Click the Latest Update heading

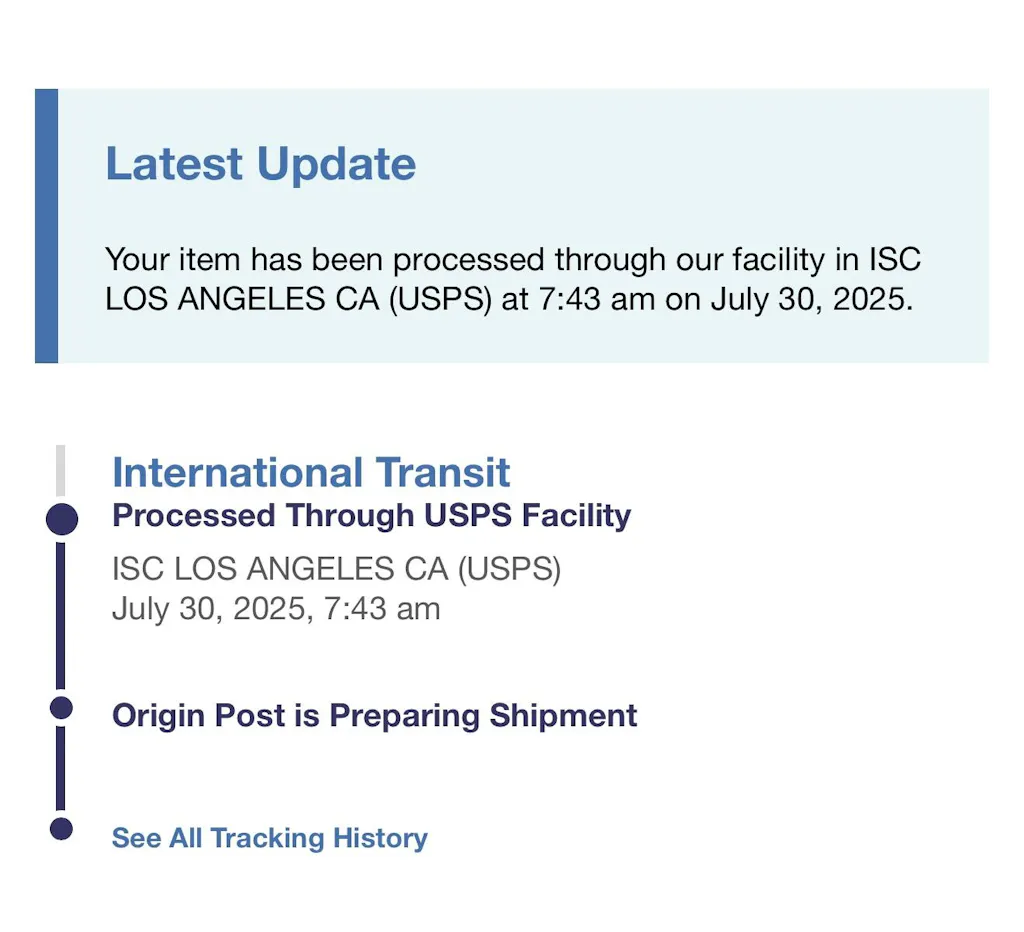click(x=260, y=164)
